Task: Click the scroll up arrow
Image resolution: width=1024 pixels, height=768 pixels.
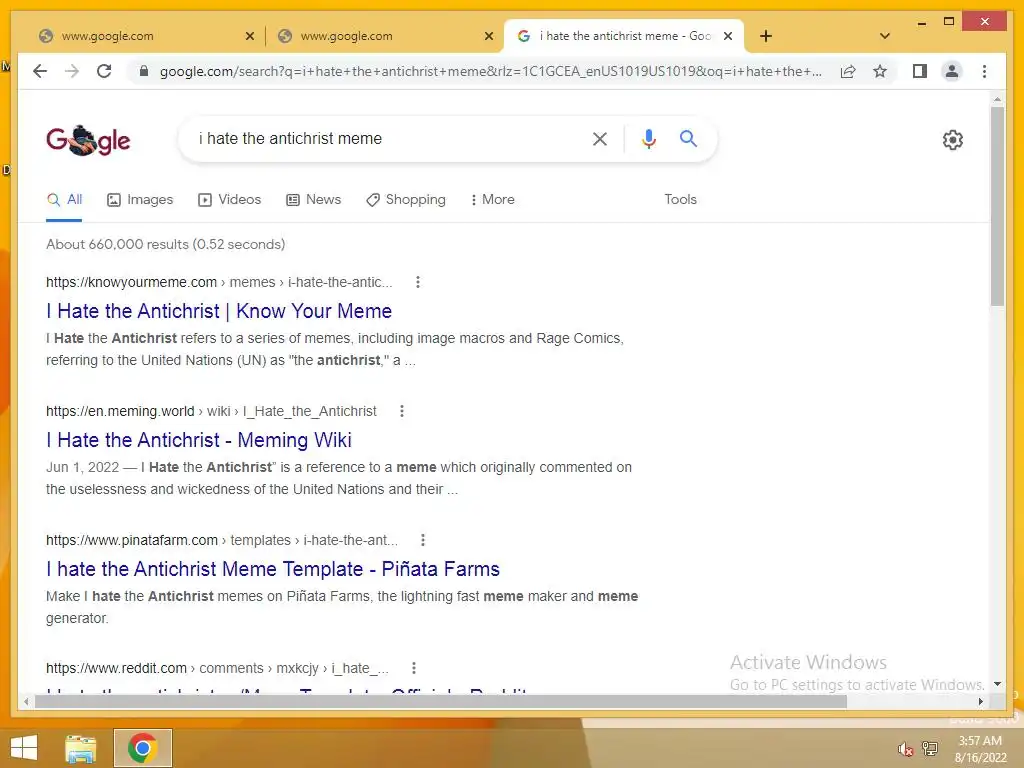Action: [997, 99]
